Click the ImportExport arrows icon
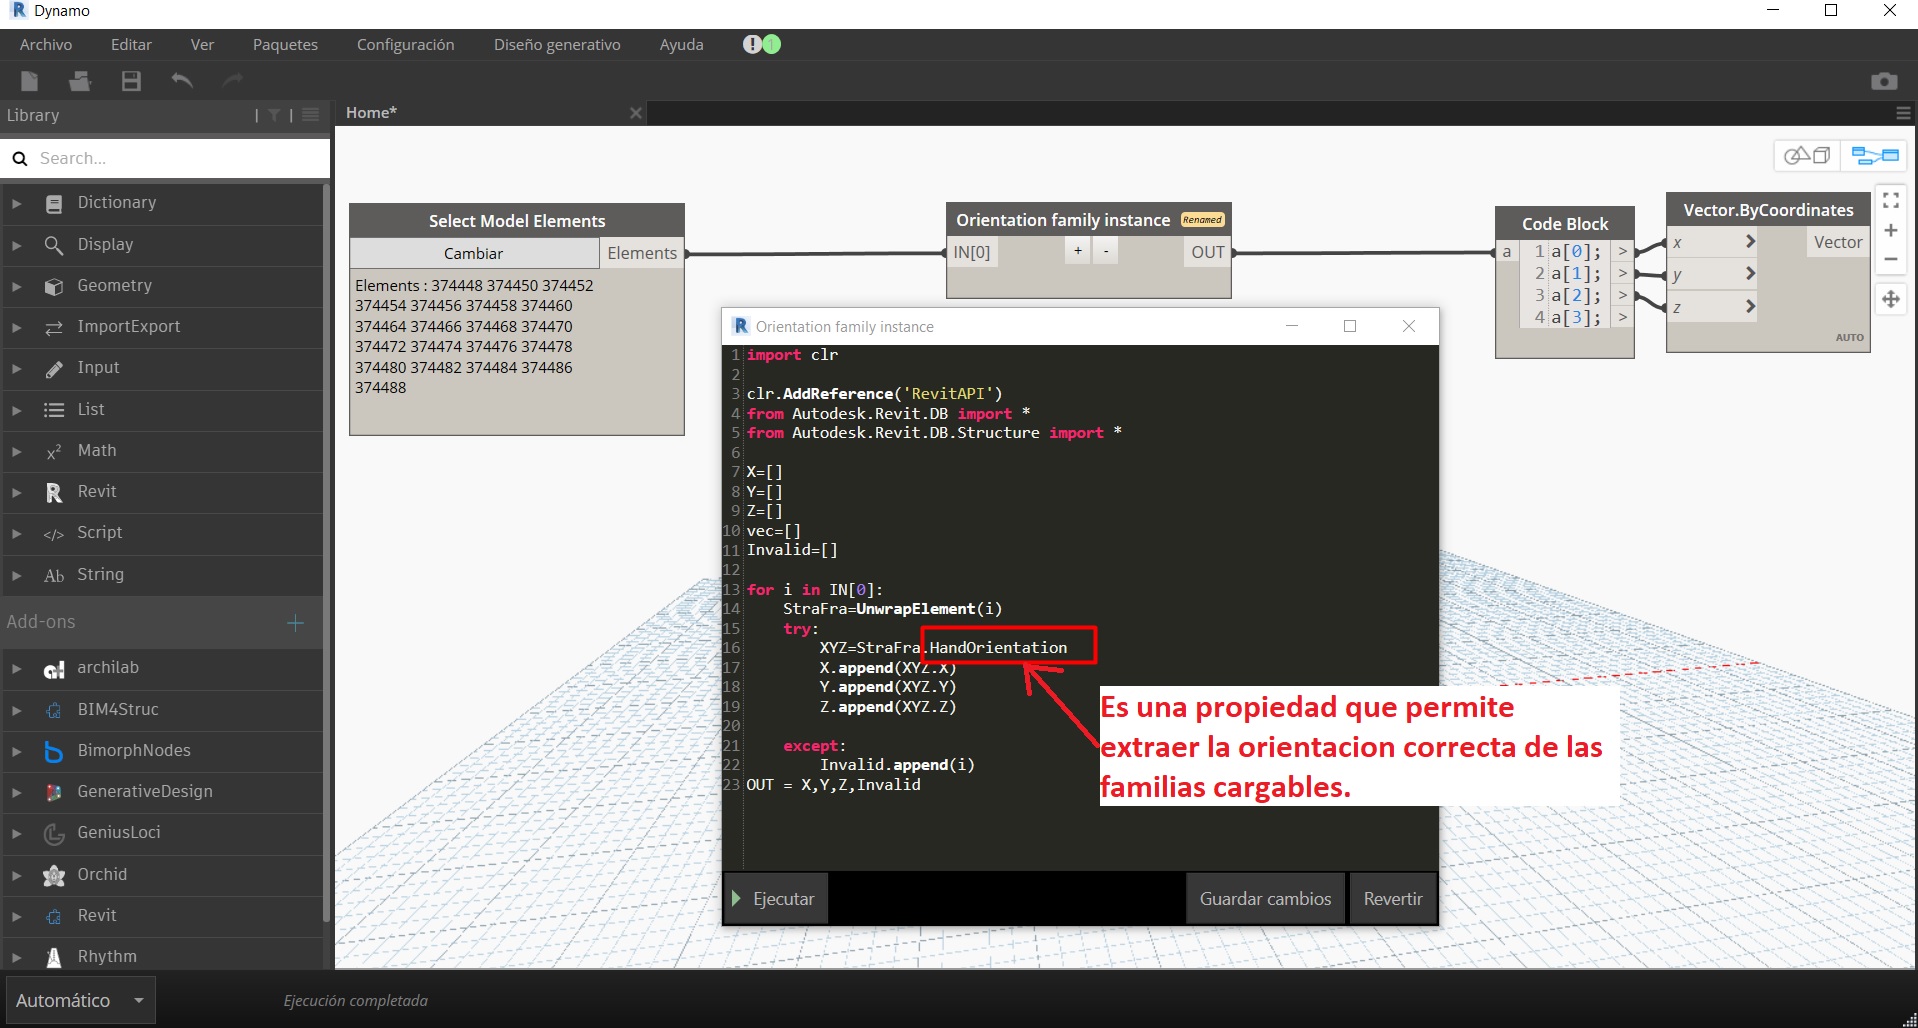The image size is (1918, 1028). coord(54,327)
